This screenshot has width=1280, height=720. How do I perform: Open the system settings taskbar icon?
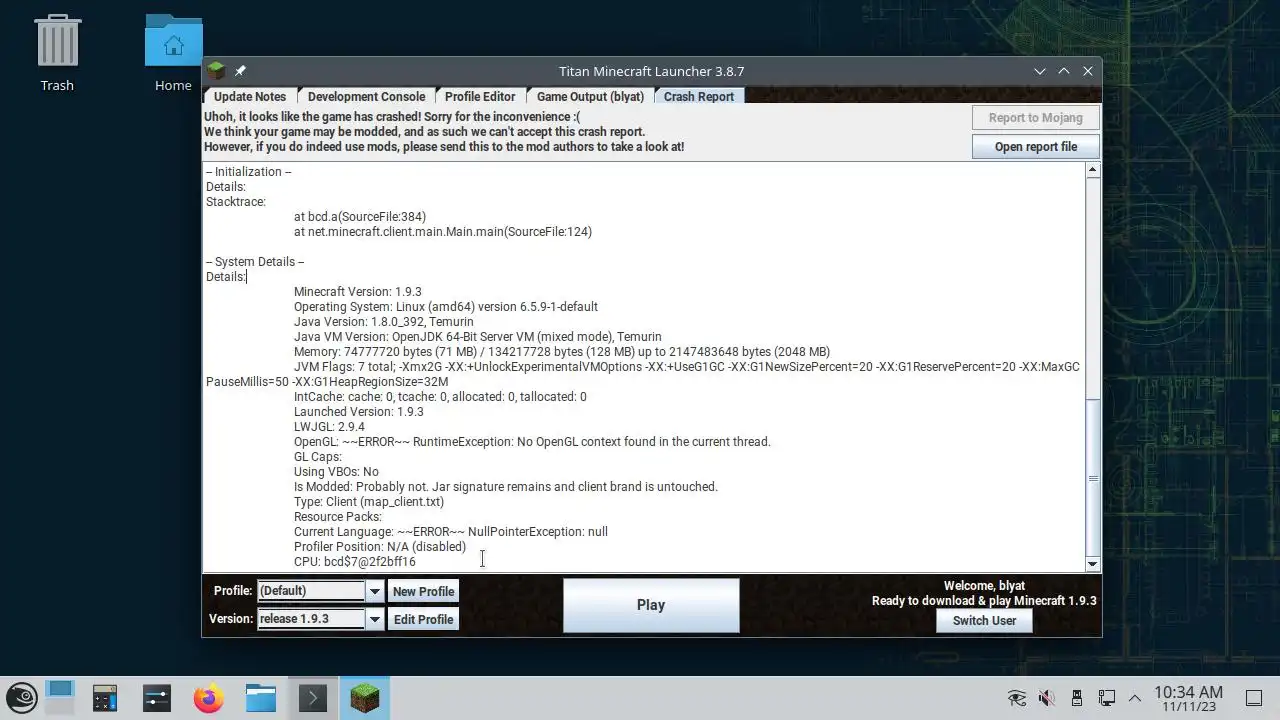click(157, 697)
